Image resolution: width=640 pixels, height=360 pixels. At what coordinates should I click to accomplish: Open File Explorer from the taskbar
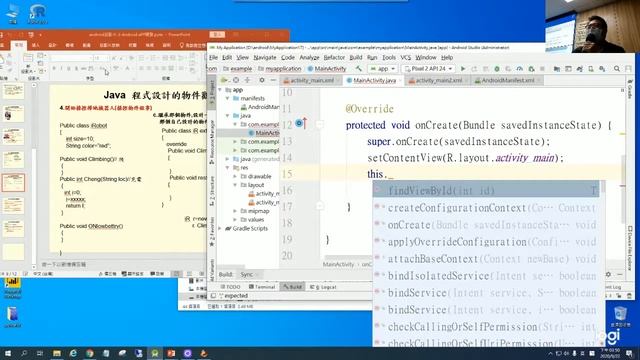(57, 353)
